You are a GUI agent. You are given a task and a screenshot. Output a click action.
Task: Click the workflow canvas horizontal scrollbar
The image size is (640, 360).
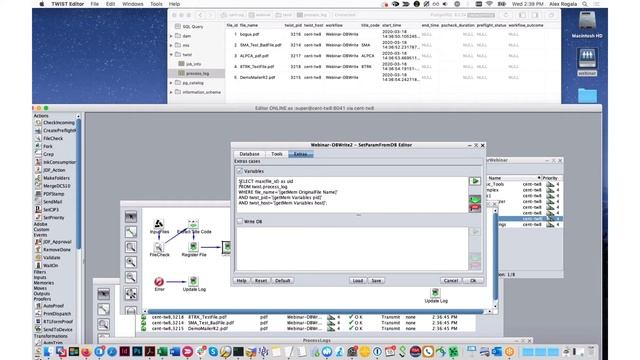[316, 311]
